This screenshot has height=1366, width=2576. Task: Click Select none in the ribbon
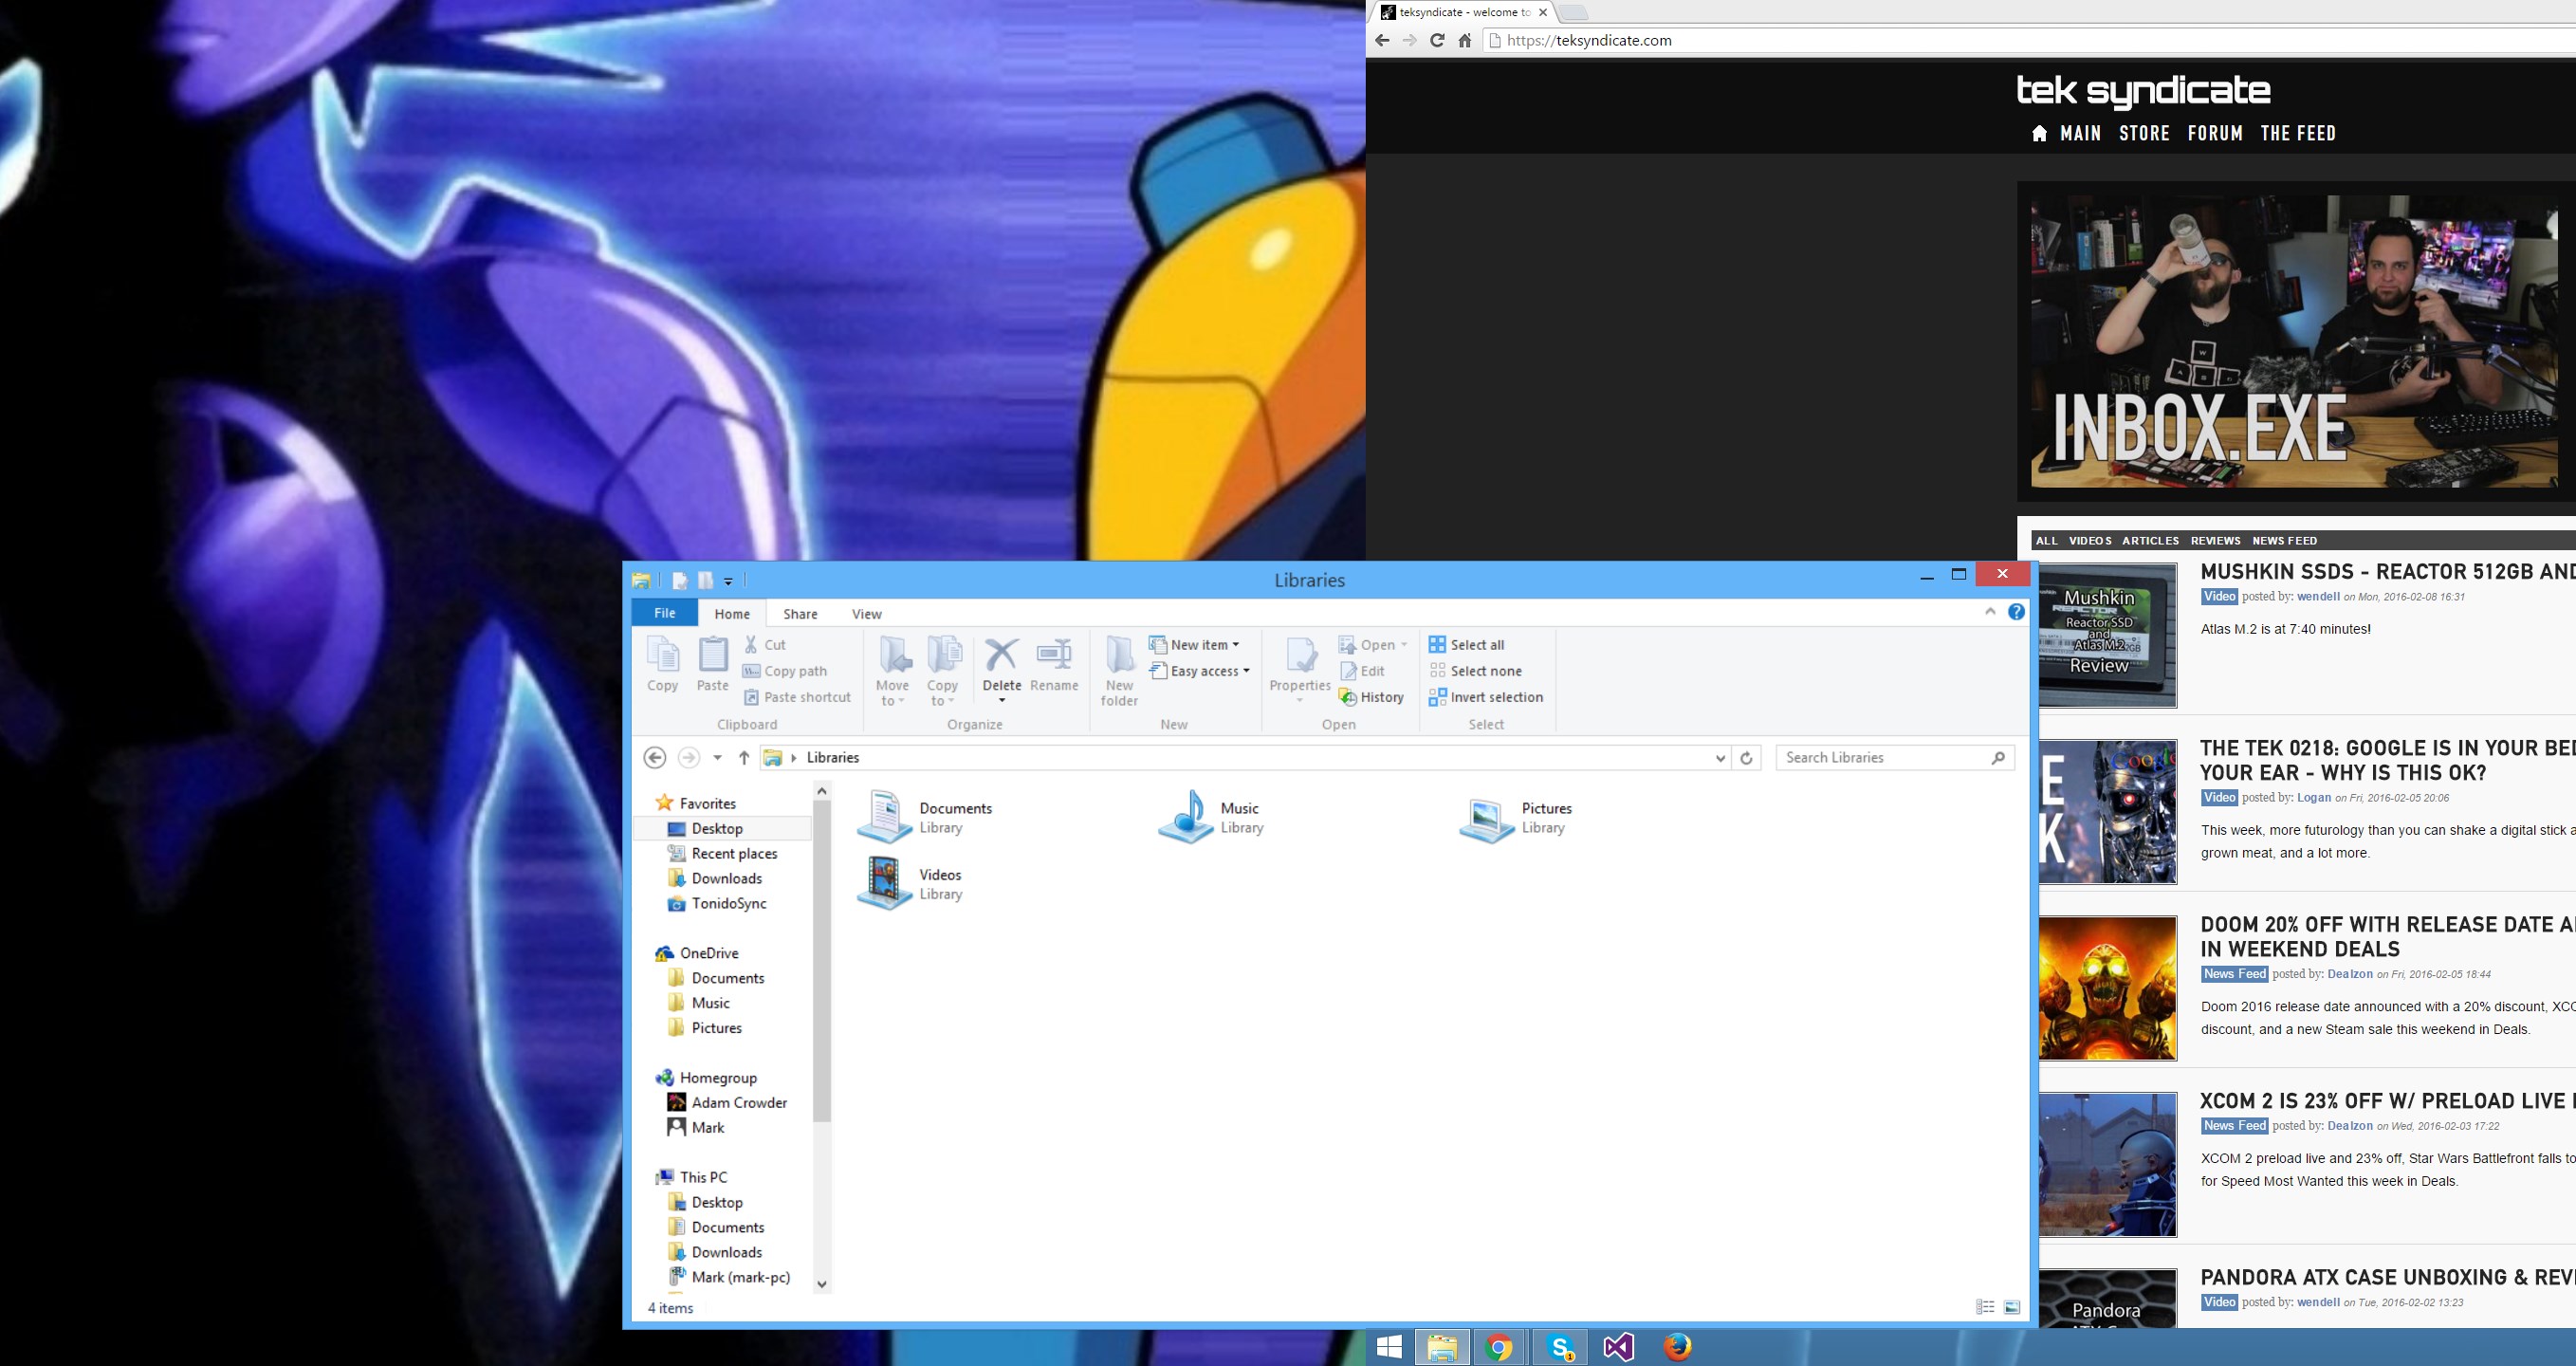pos(1475,671)
